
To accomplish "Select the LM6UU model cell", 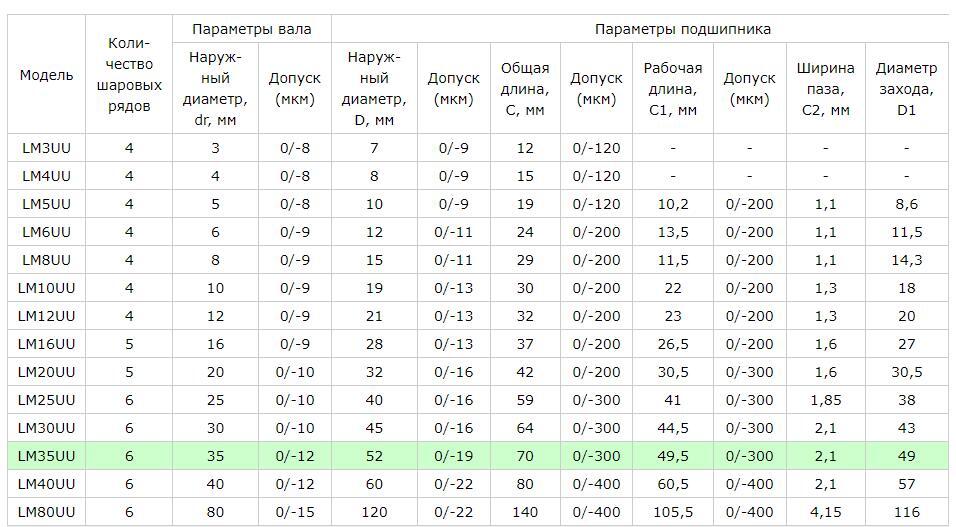I will click(x=47, y=232).
